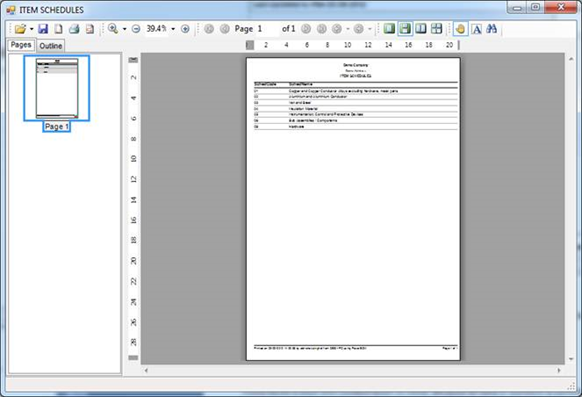Viewport: 582px width, 397px height.
Task: Select the Pages tab
Action: (x=21, y=45)
